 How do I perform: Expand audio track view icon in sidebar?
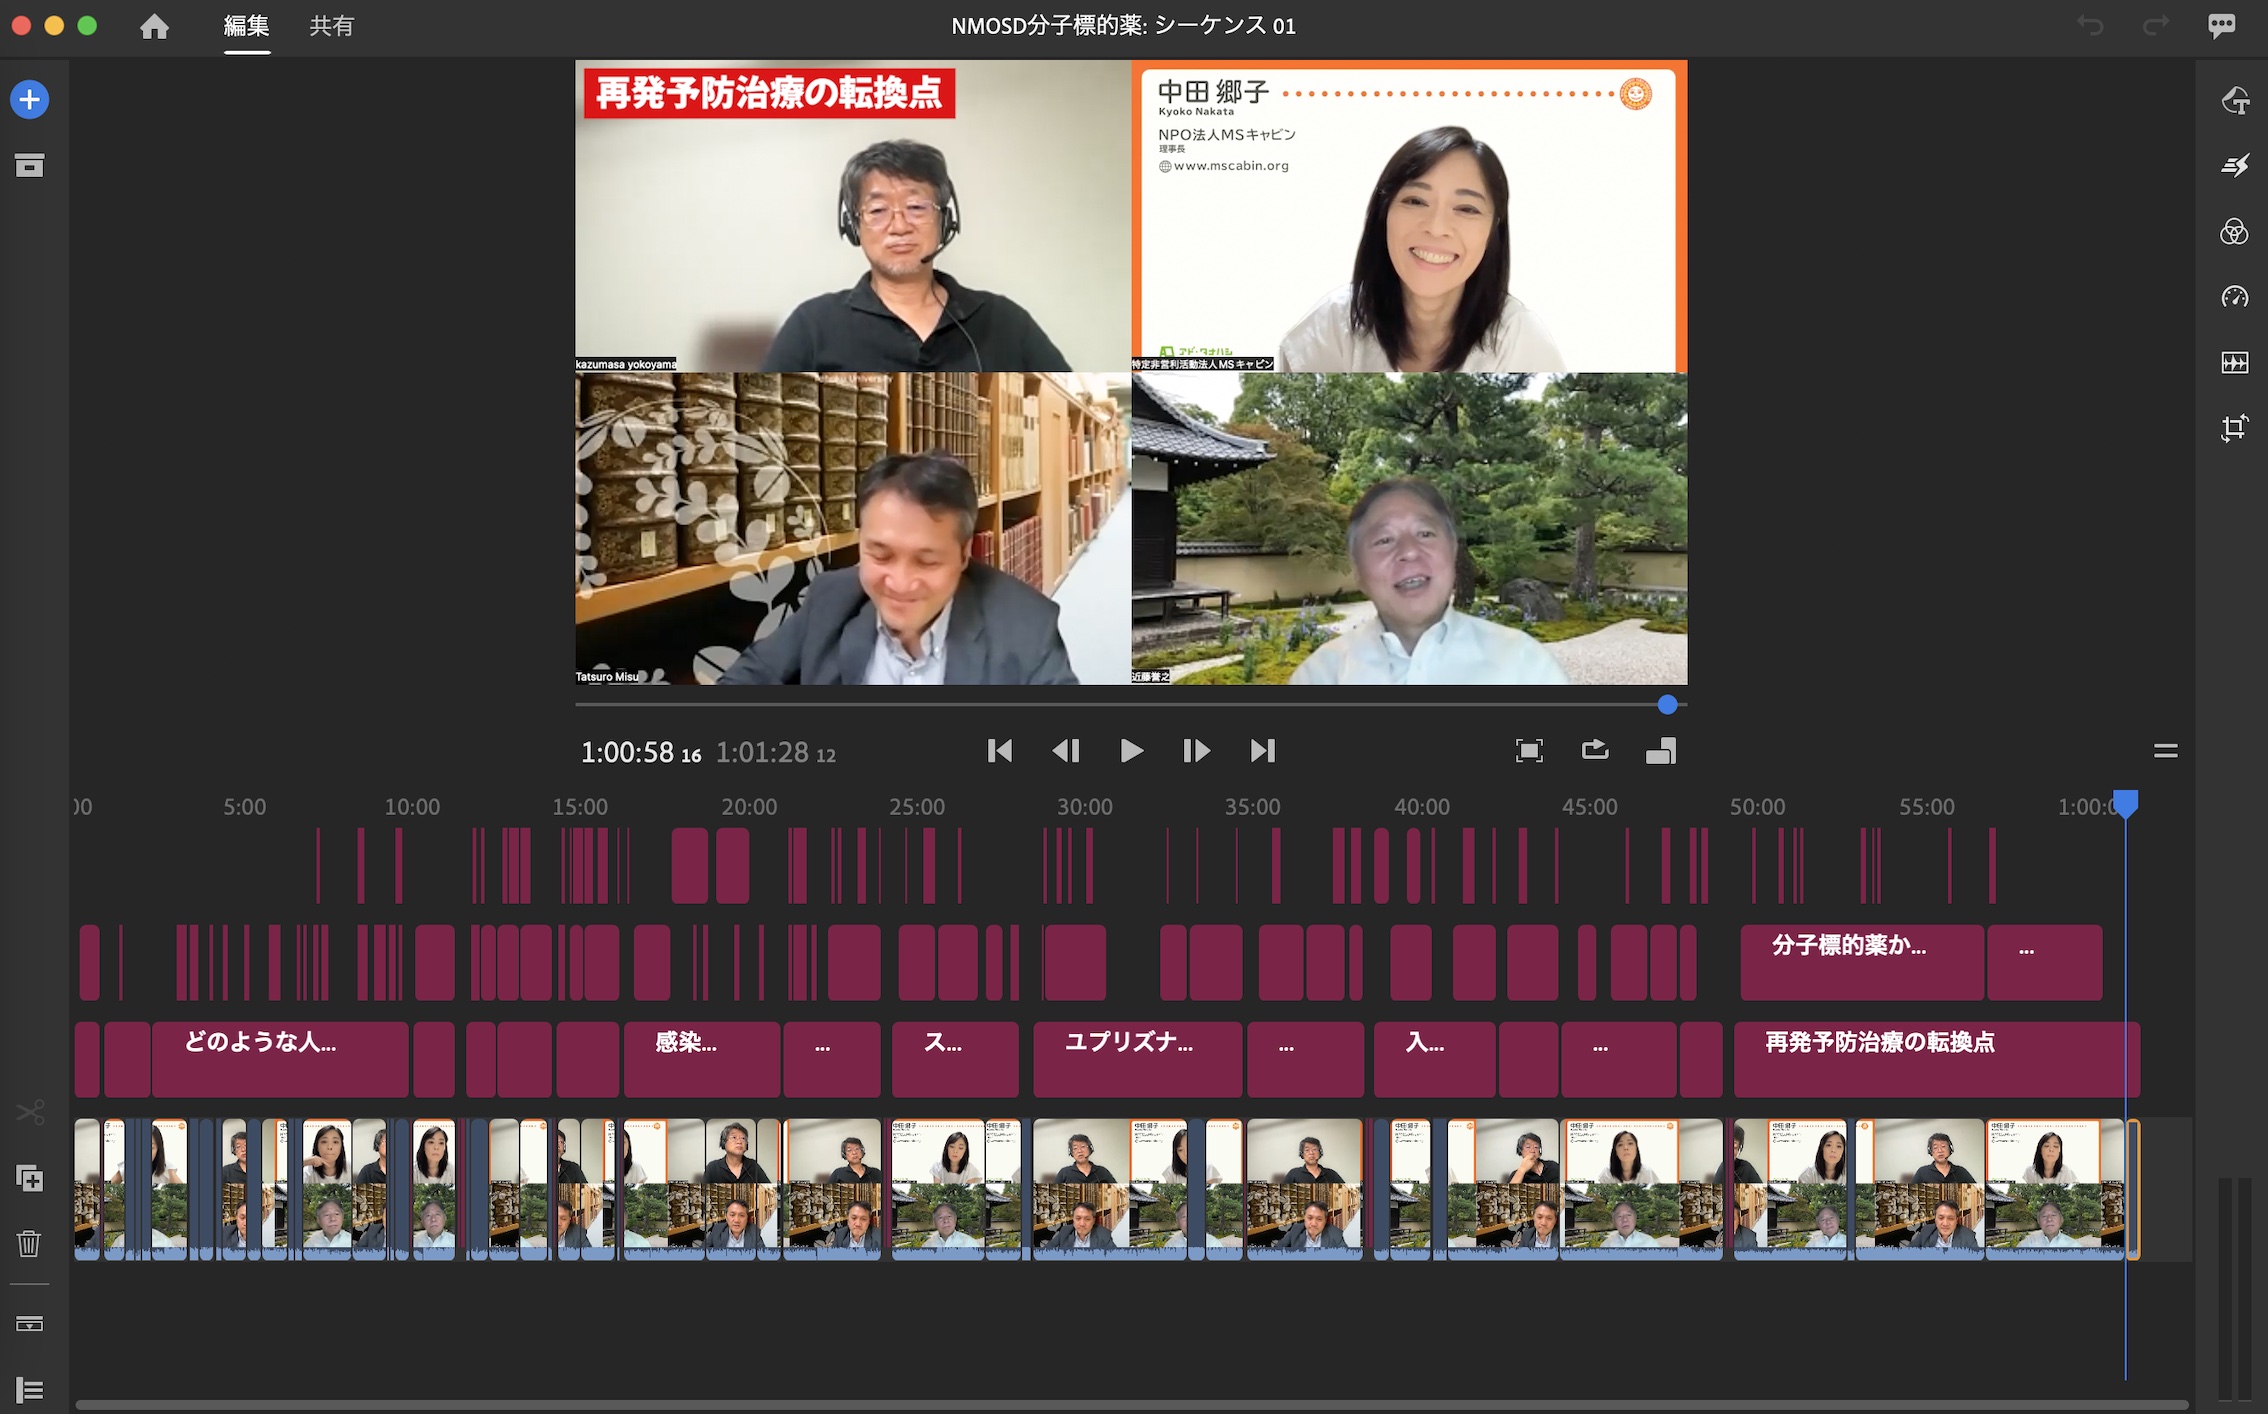(x=30, y=1324)
